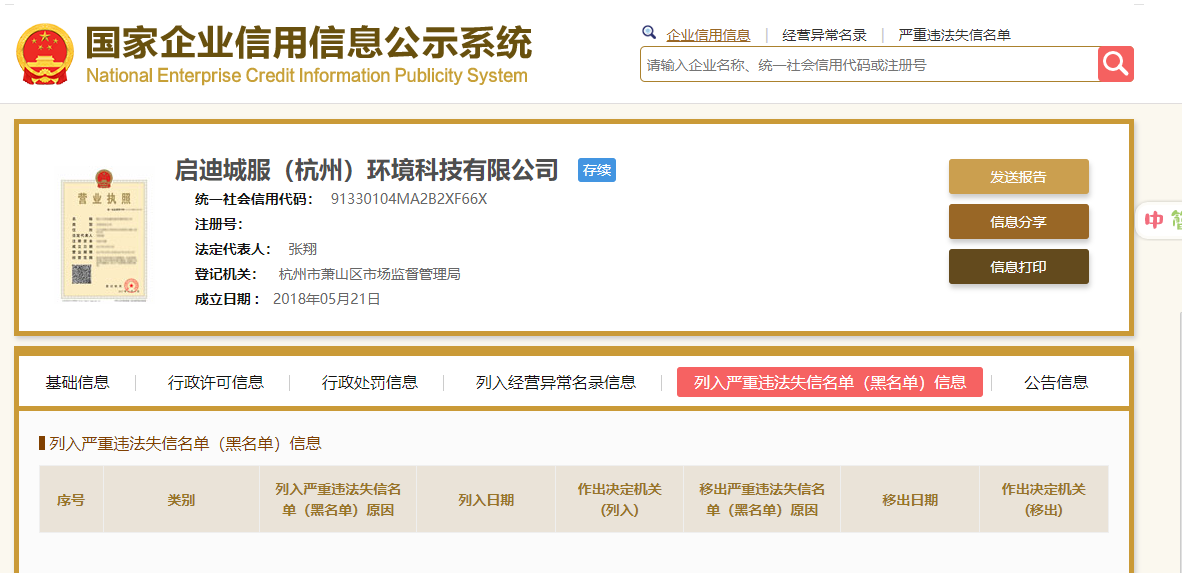The image size is (1182, 573).
Task: Open the business license thumbnail image
Action: point(105,235)
